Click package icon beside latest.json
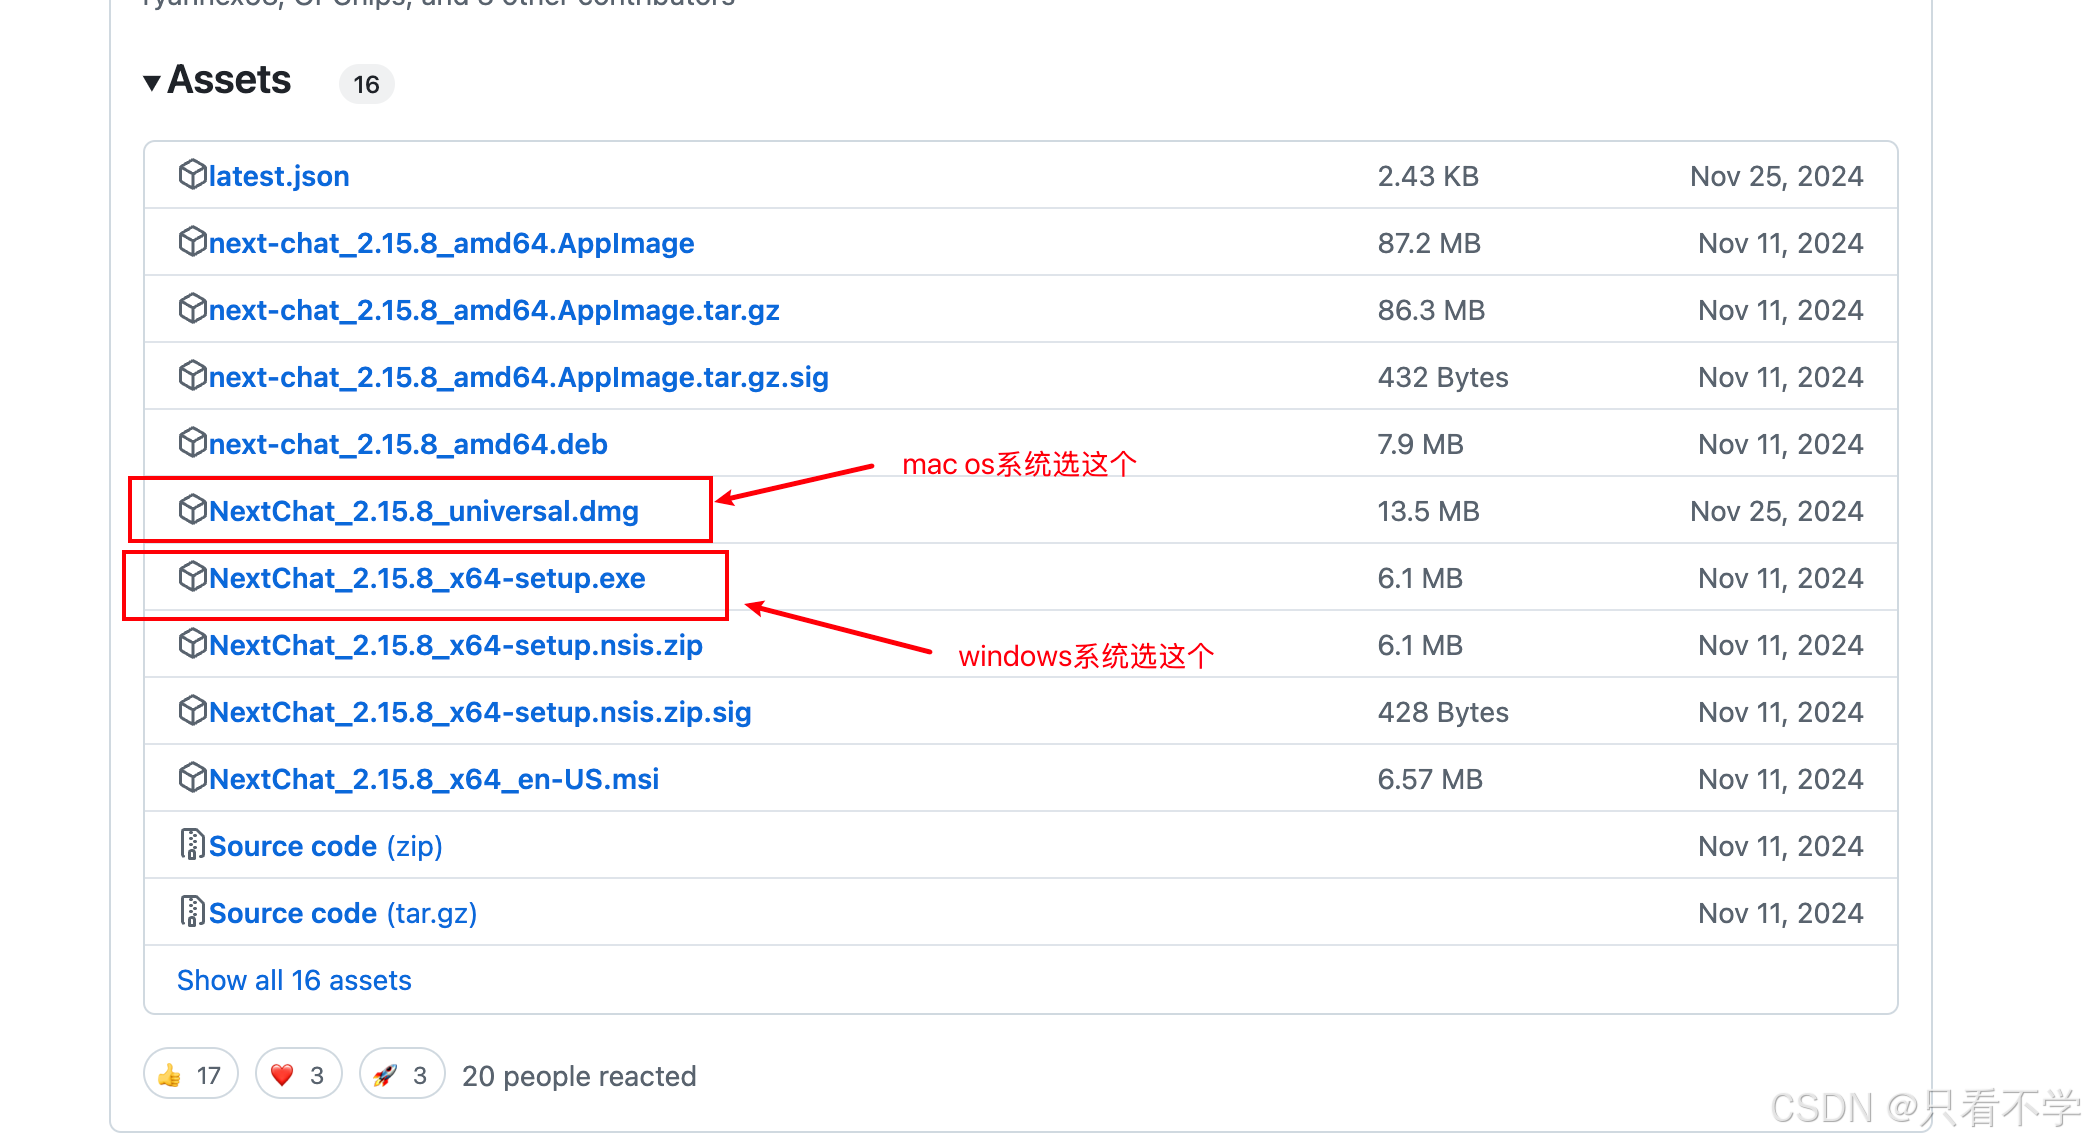This screenshot has height=1142, width=2086. coord(192,175)
